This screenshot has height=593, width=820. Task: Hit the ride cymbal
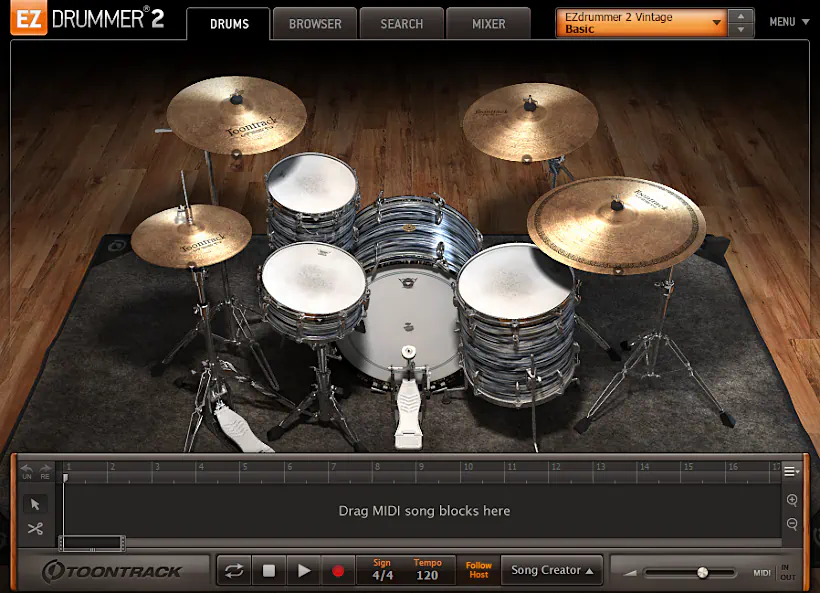(617, 225)
